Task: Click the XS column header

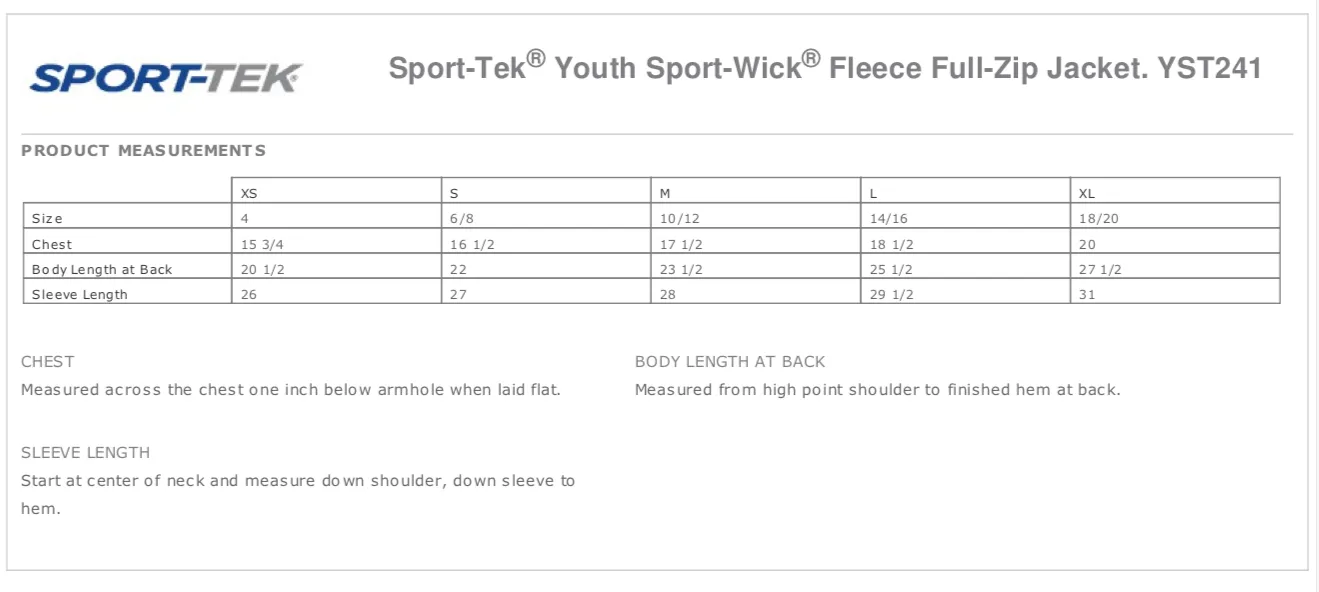Action: (337, 191)
